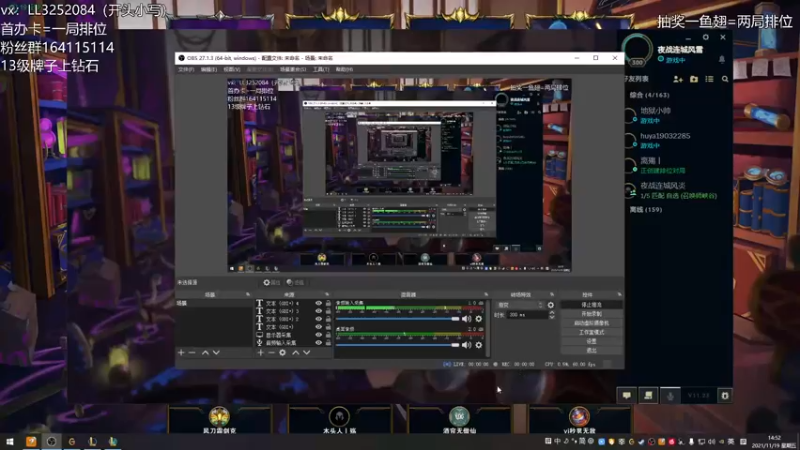Open source properties gear in Sources toolbar

pos(283,353)
